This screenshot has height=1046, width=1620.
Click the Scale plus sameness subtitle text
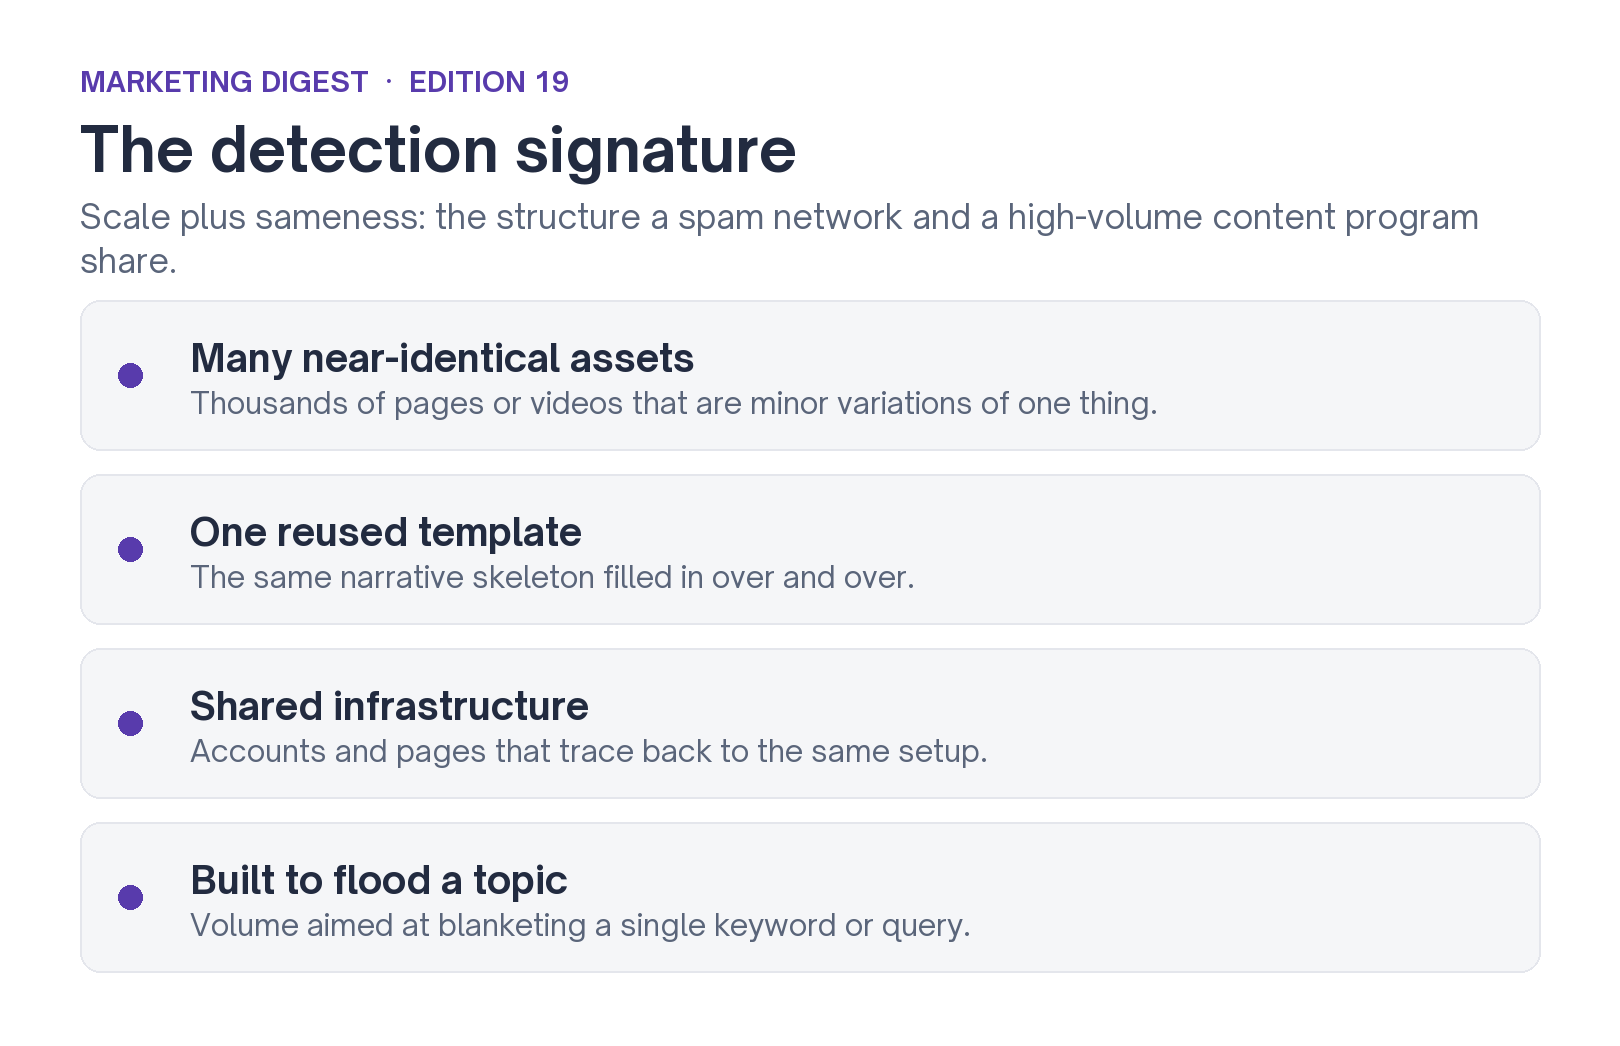[x=779, y=239]
